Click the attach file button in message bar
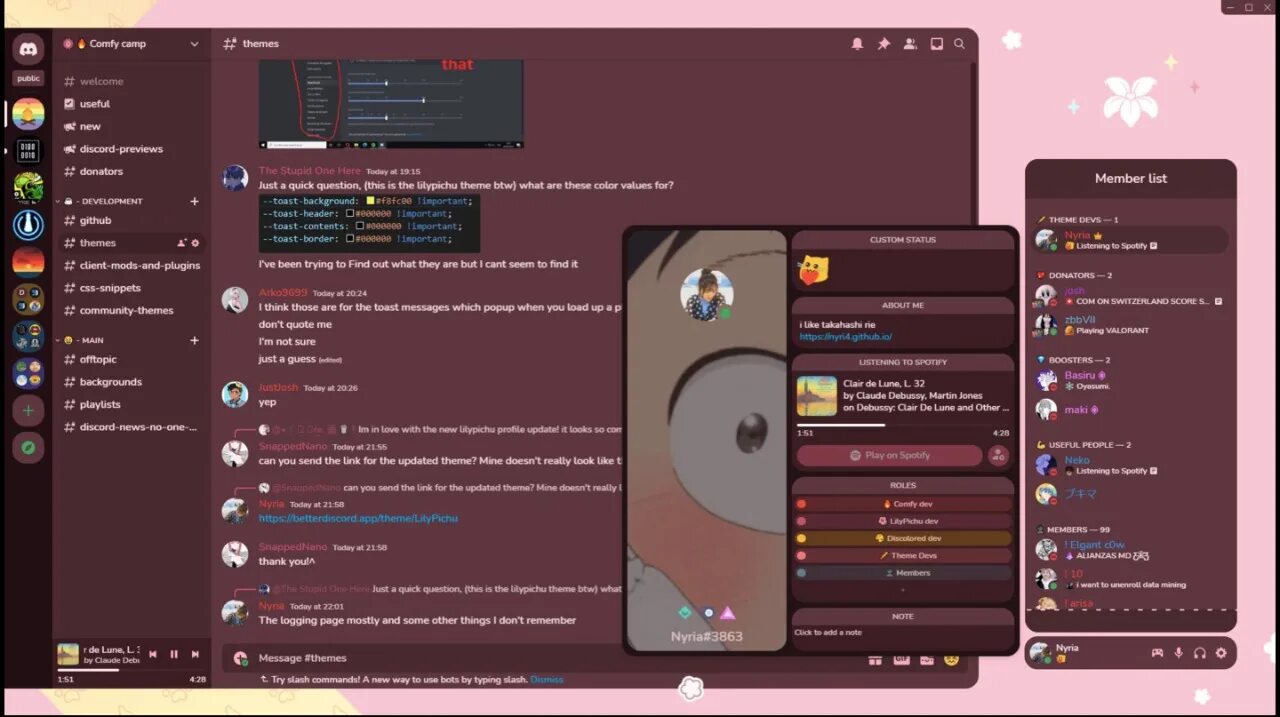Image resolution: width=1280 pixels, height=717 pixels. [x=240, y=658]
